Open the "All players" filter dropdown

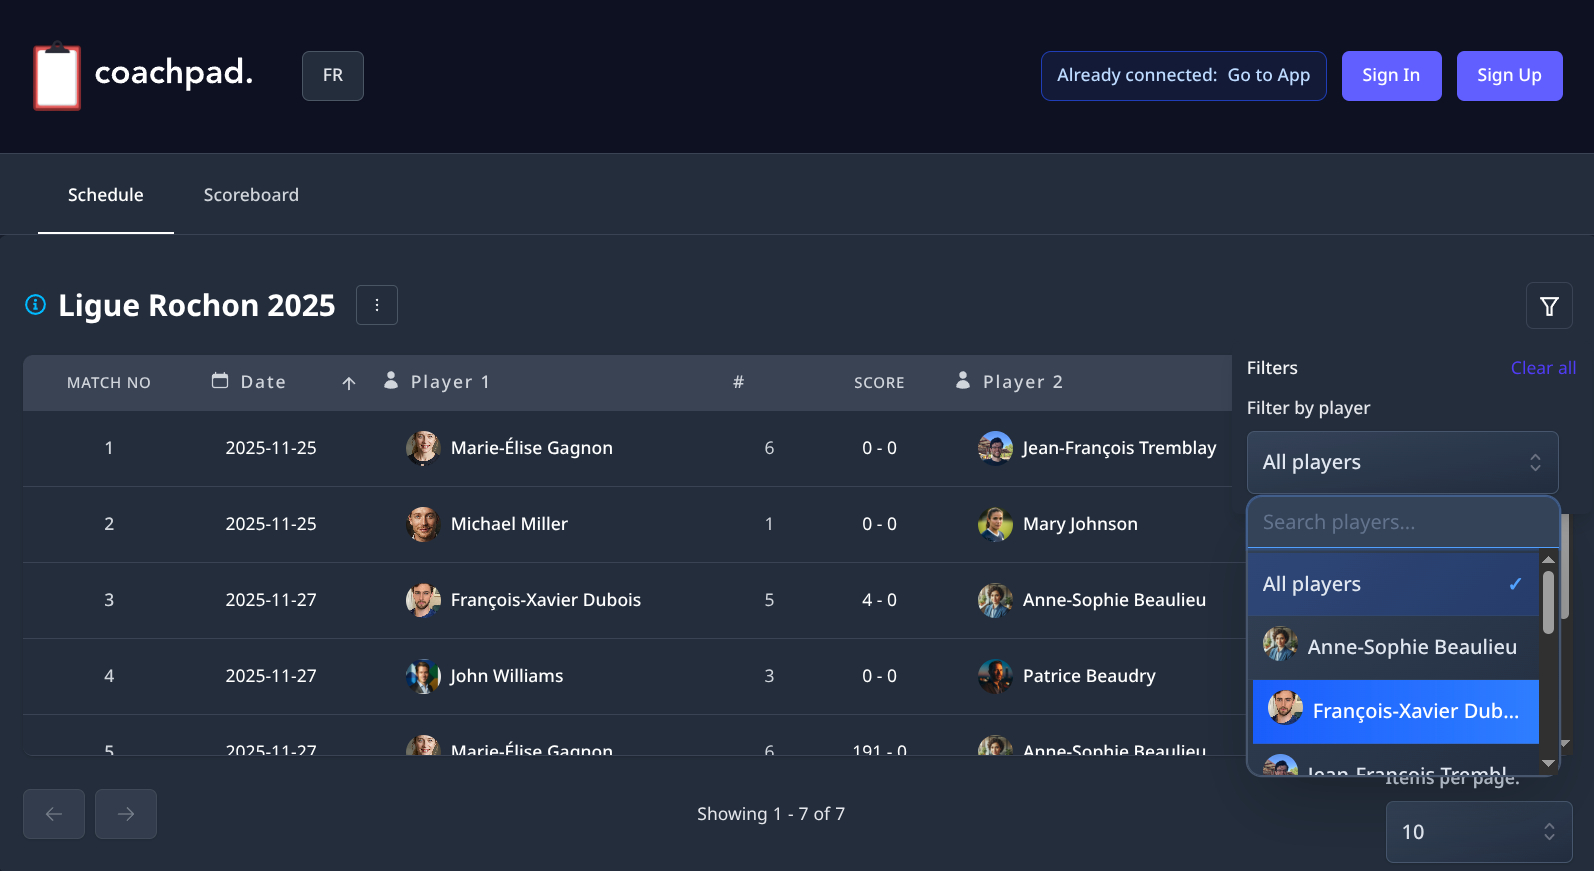tap(1402, 462)
